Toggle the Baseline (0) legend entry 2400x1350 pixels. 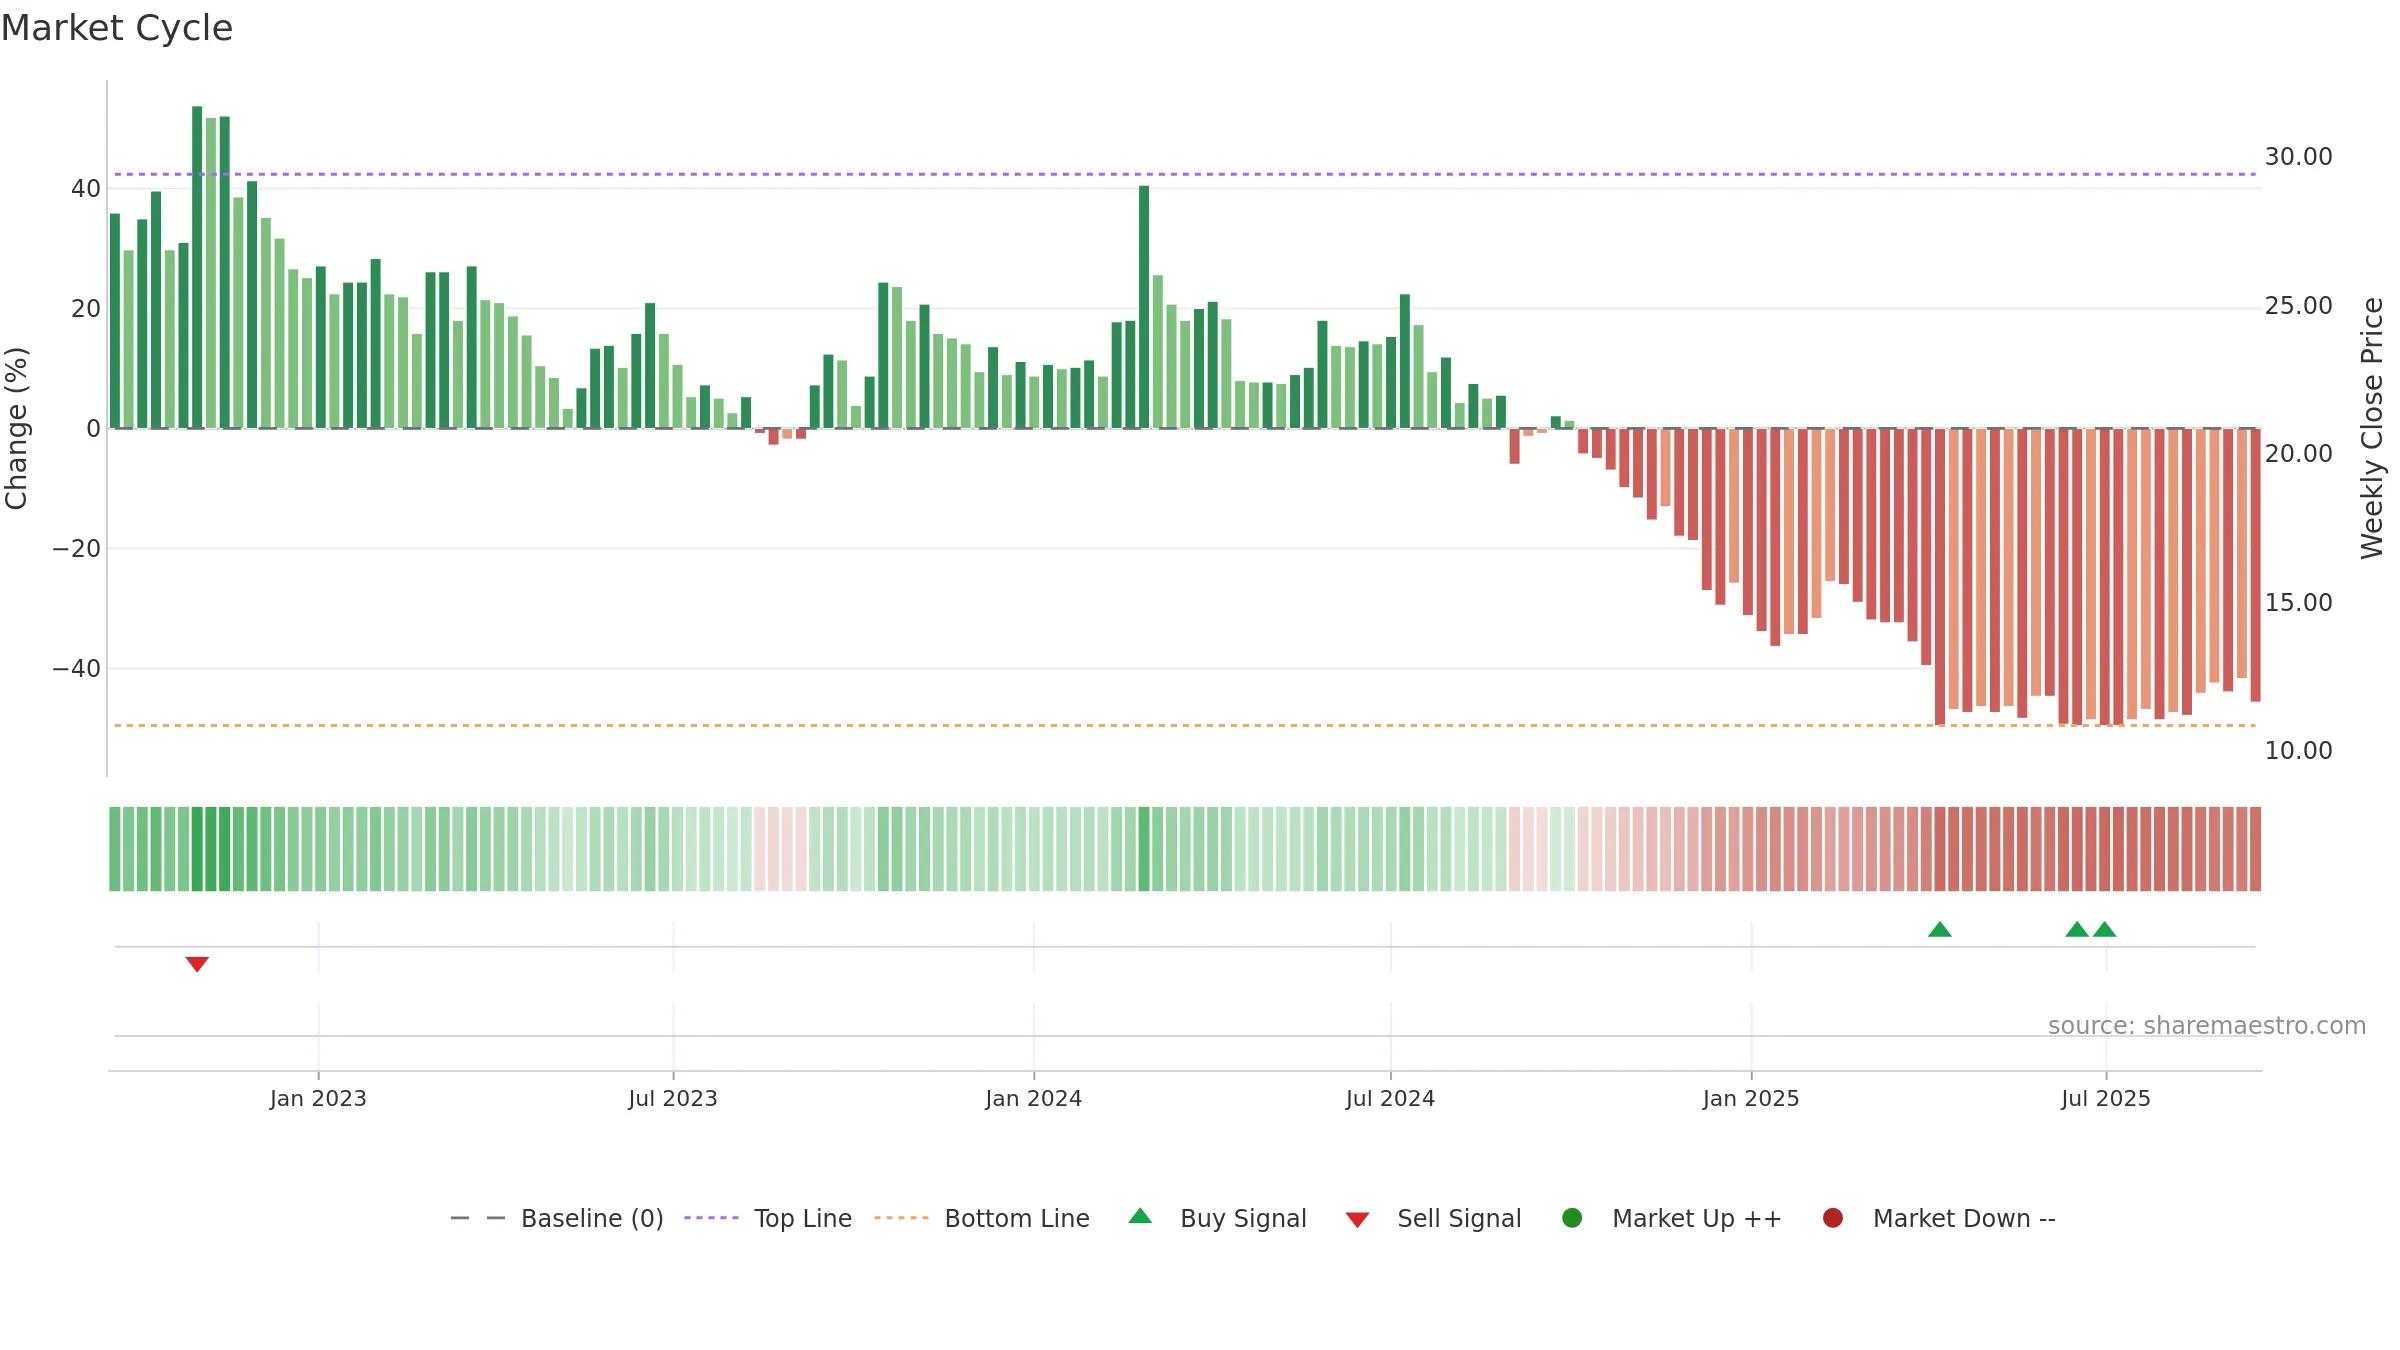pyautogui.click(x=557, y=1218)
